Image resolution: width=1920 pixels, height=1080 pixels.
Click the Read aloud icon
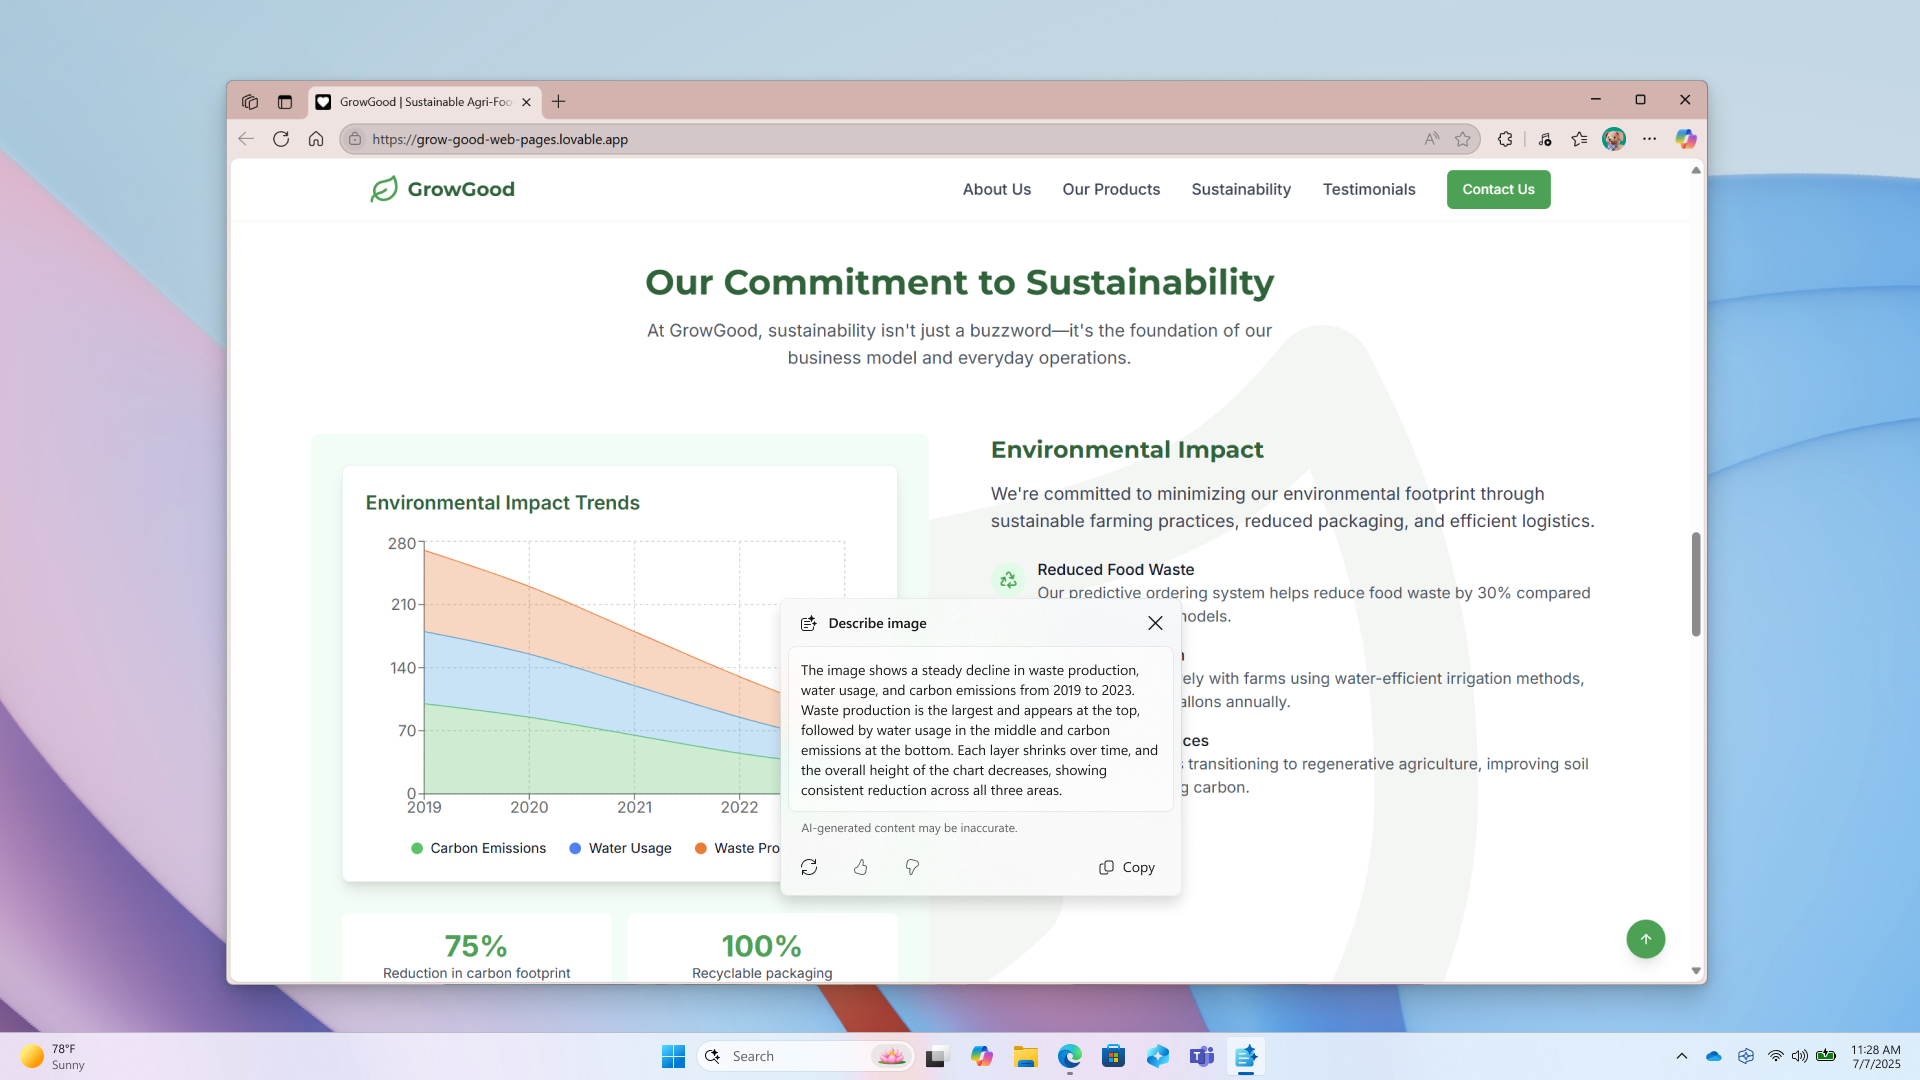click(x=1432, y=139)
